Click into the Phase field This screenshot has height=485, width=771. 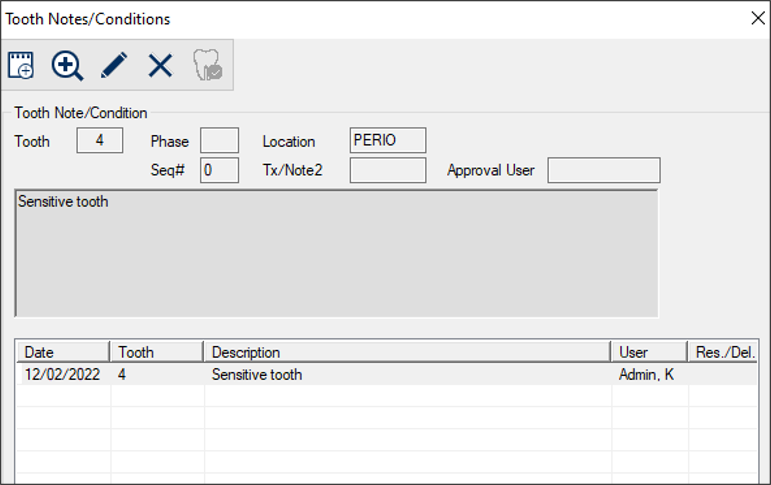[x=219, y=141]
